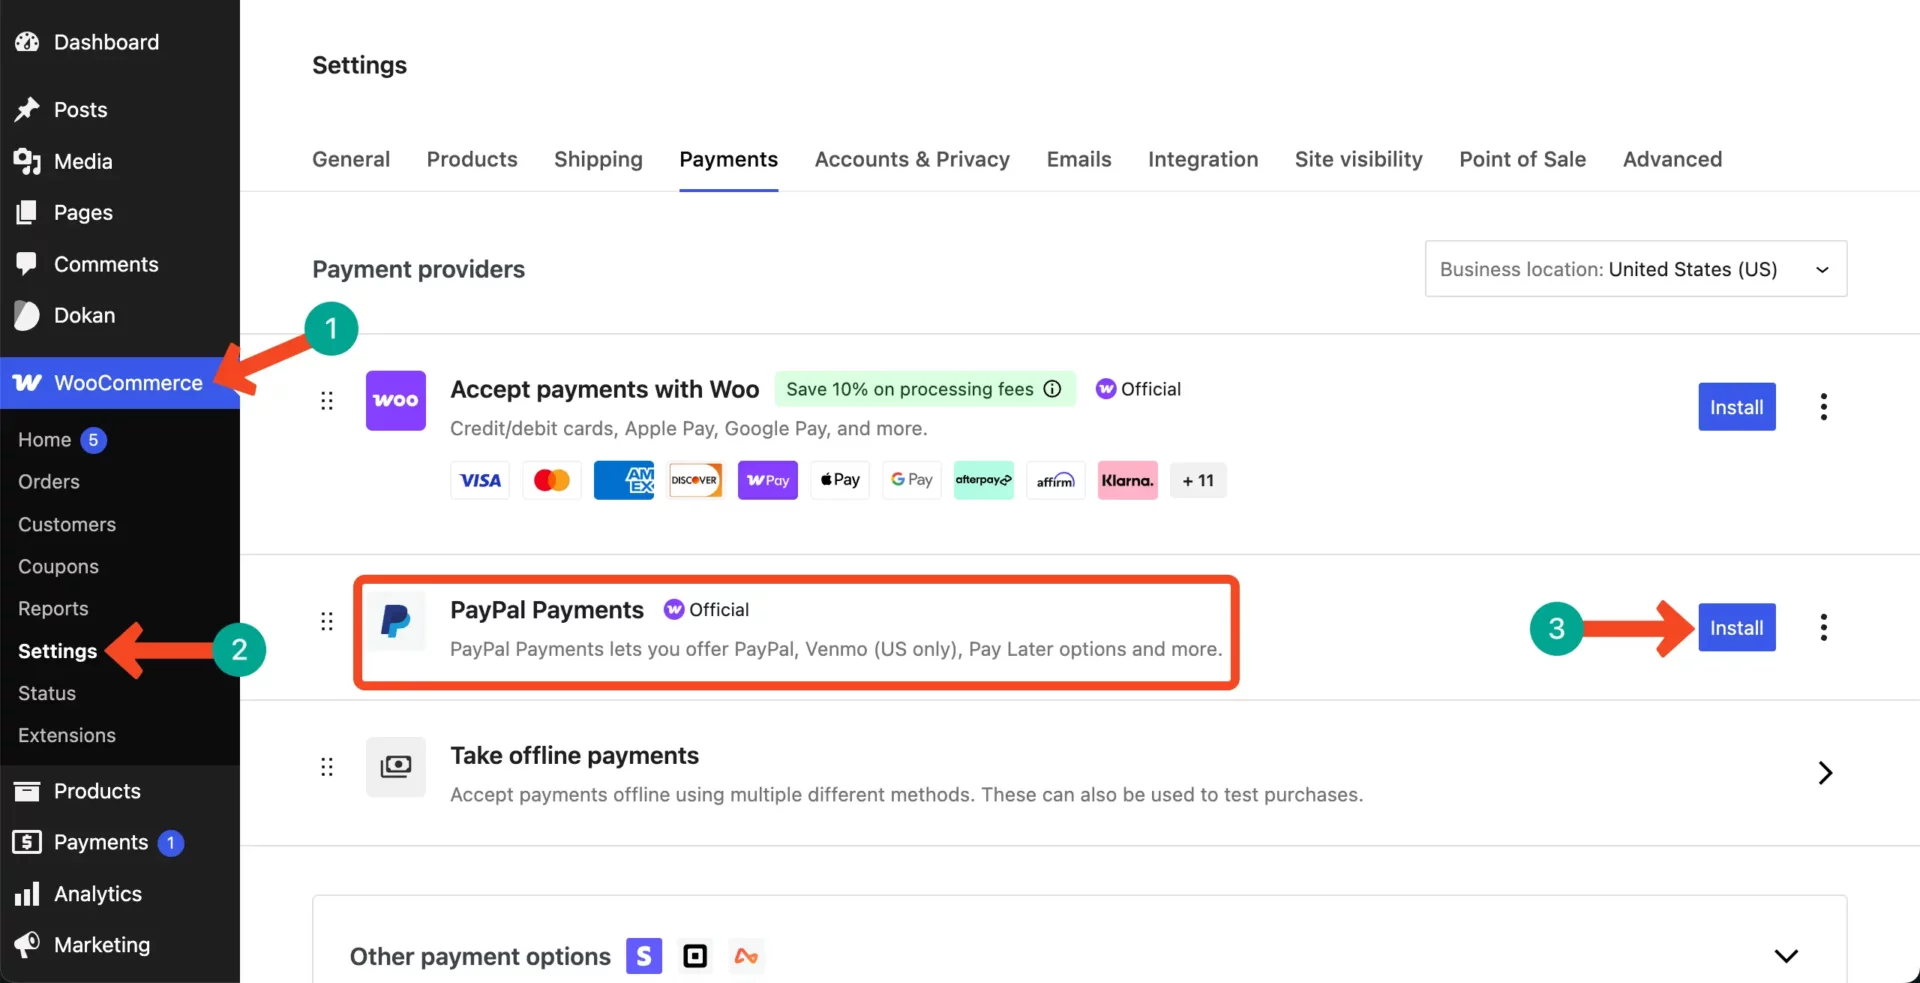Click the Media library icon
The height and width of the screenshot is (983, 1920).
(x=27, y=161)
